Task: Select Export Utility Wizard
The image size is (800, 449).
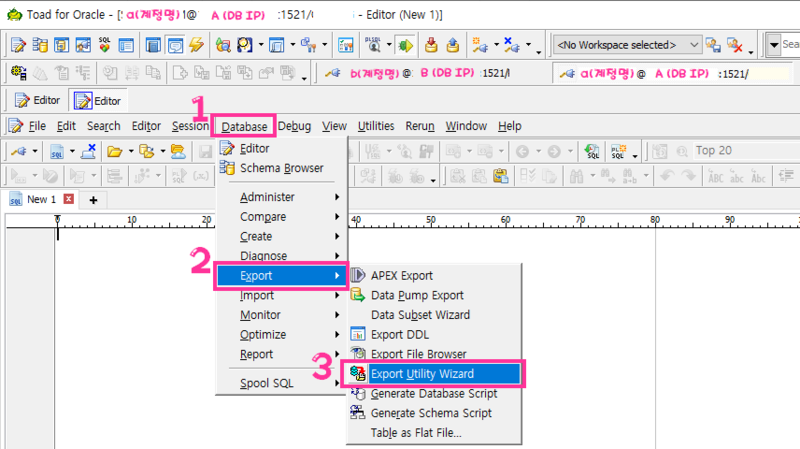Action: pos(435,374)
